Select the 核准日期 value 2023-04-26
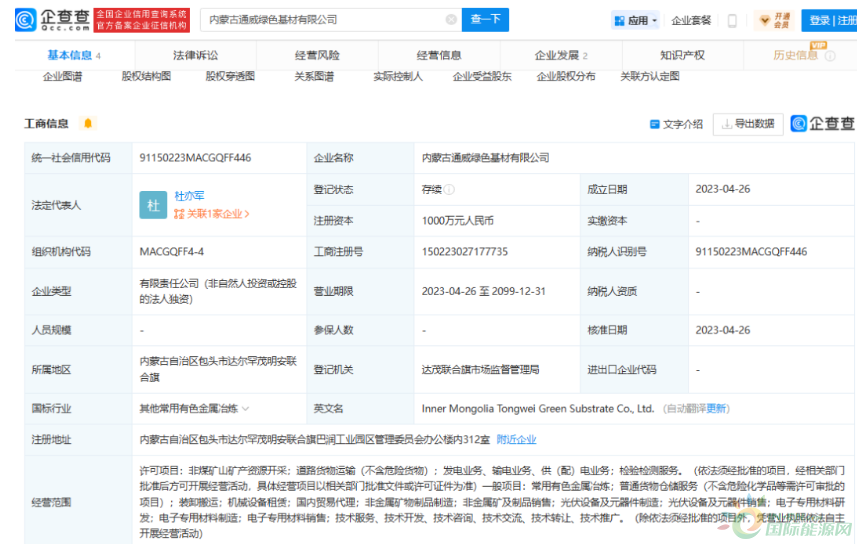Viewport: 857px width, 544px height. [723, 330]
